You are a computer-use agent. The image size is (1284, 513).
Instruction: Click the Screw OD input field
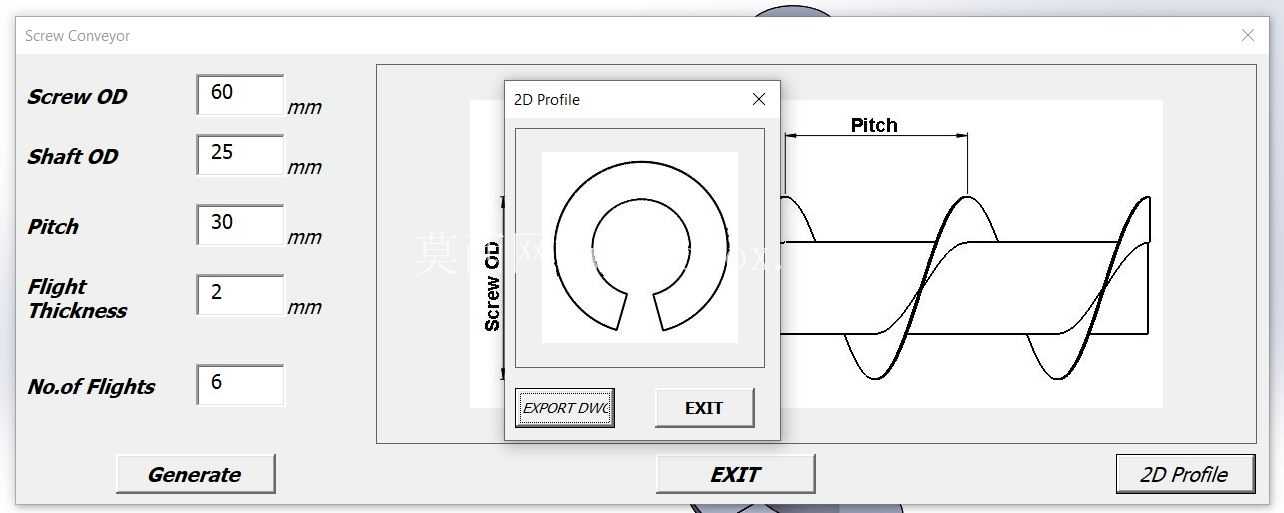pos(240,95)
